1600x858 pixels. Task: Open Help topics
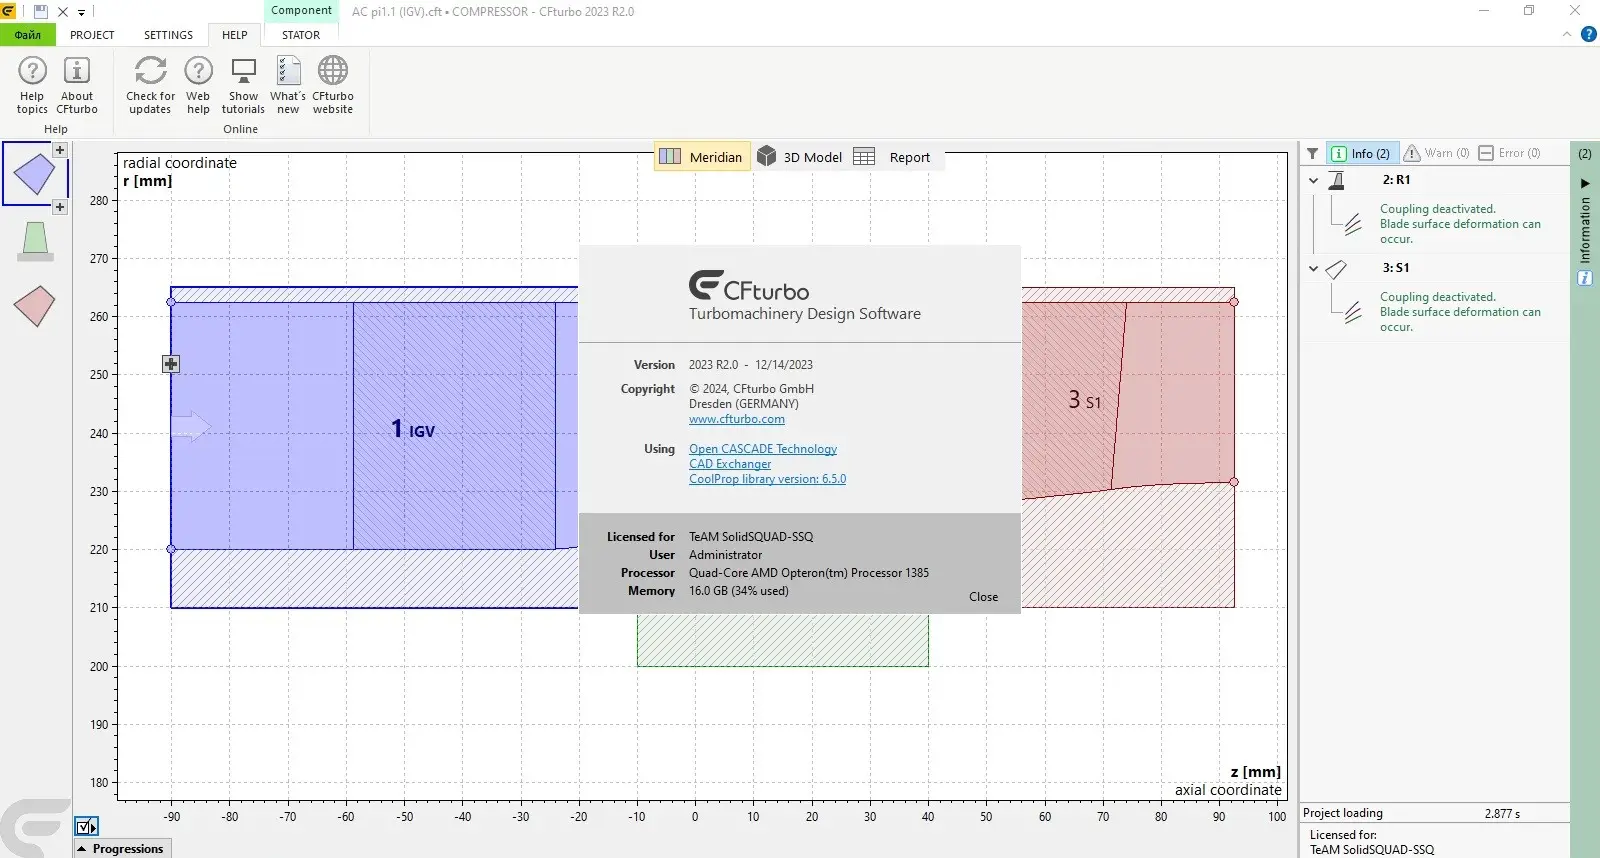point(32,86)
